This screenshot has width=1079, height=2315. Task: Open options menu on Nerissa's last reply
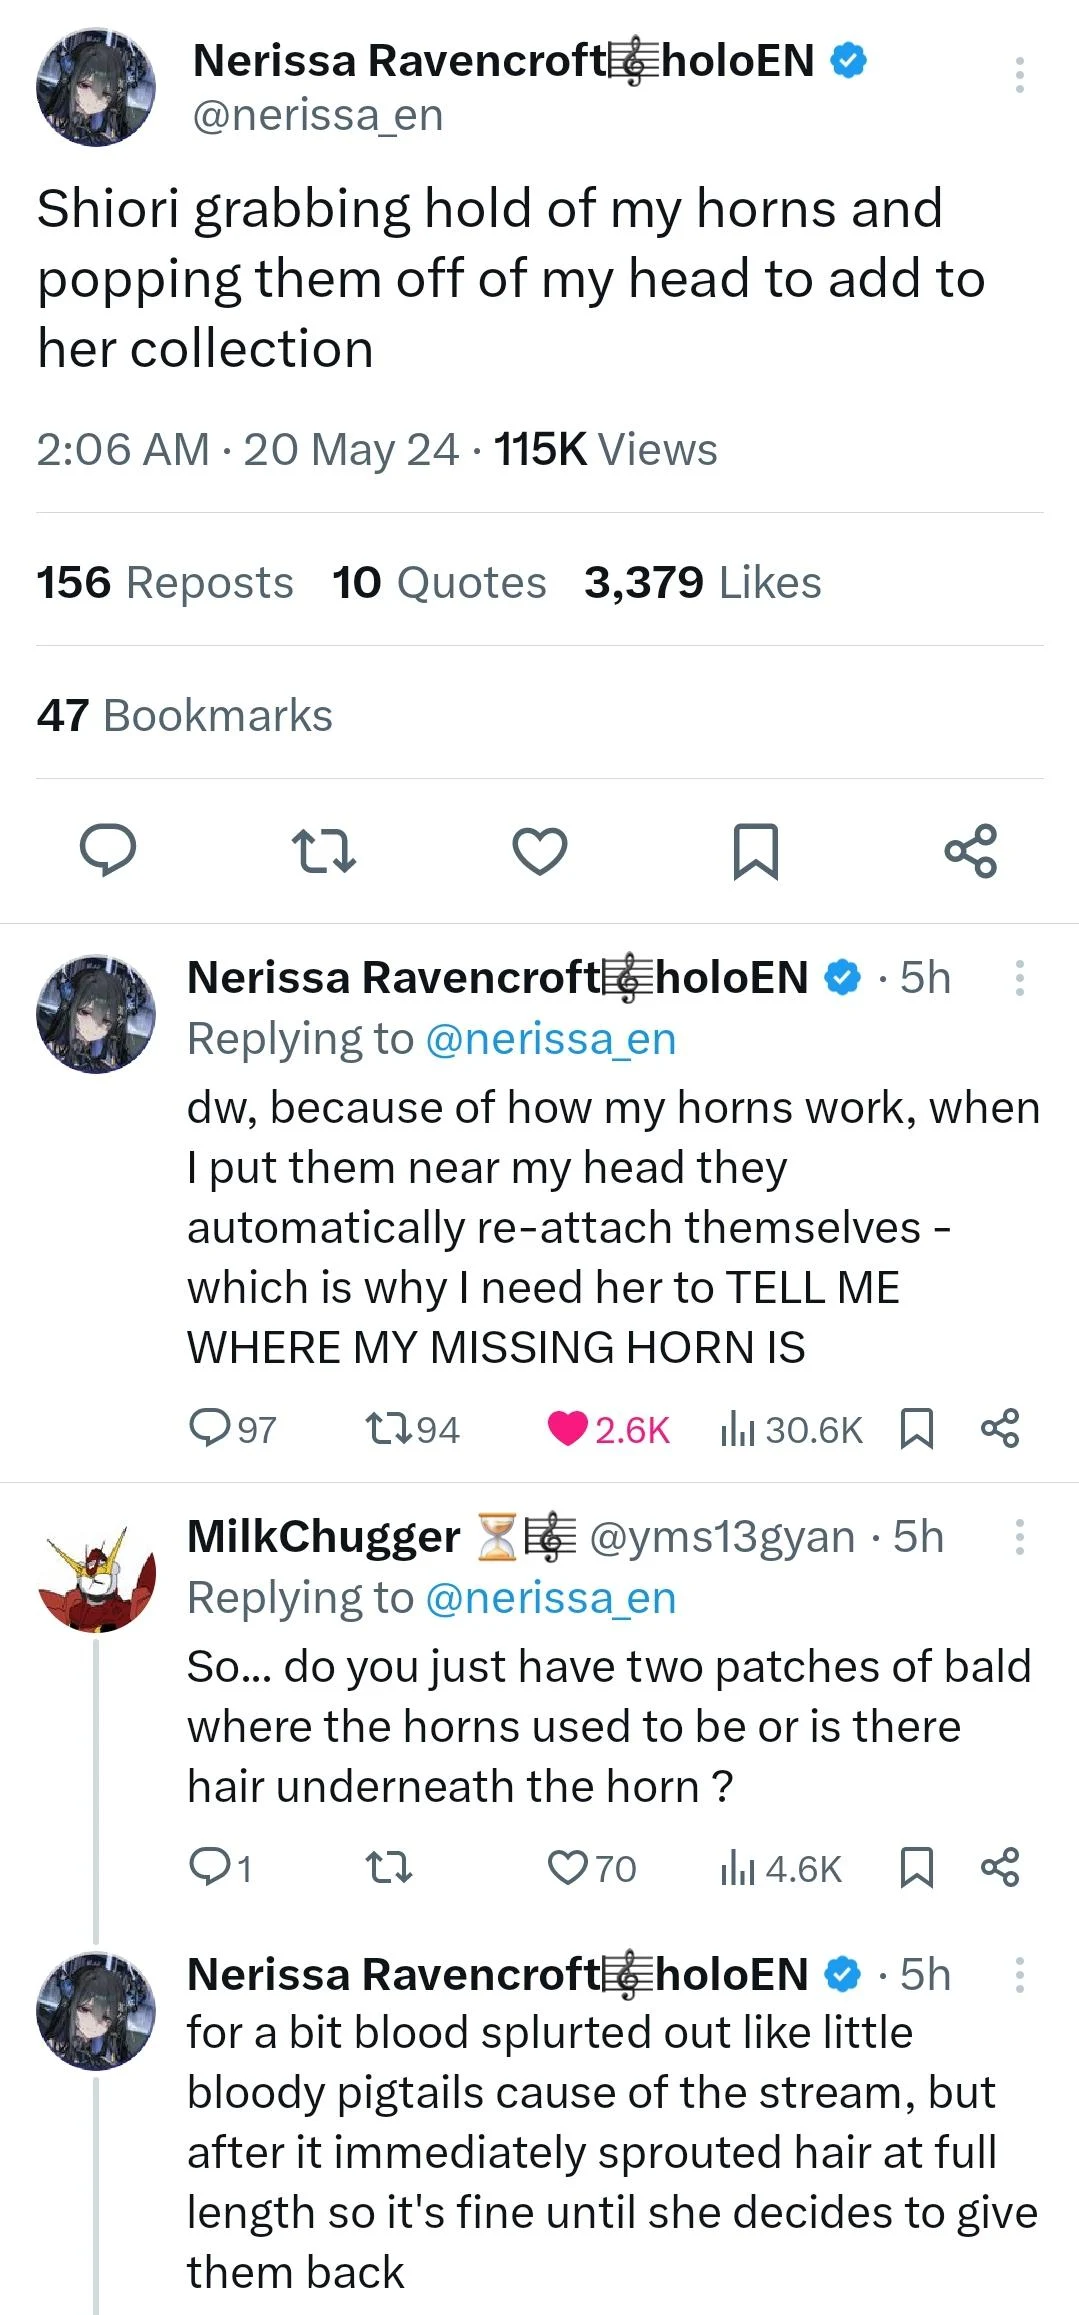[1020, 1975]
